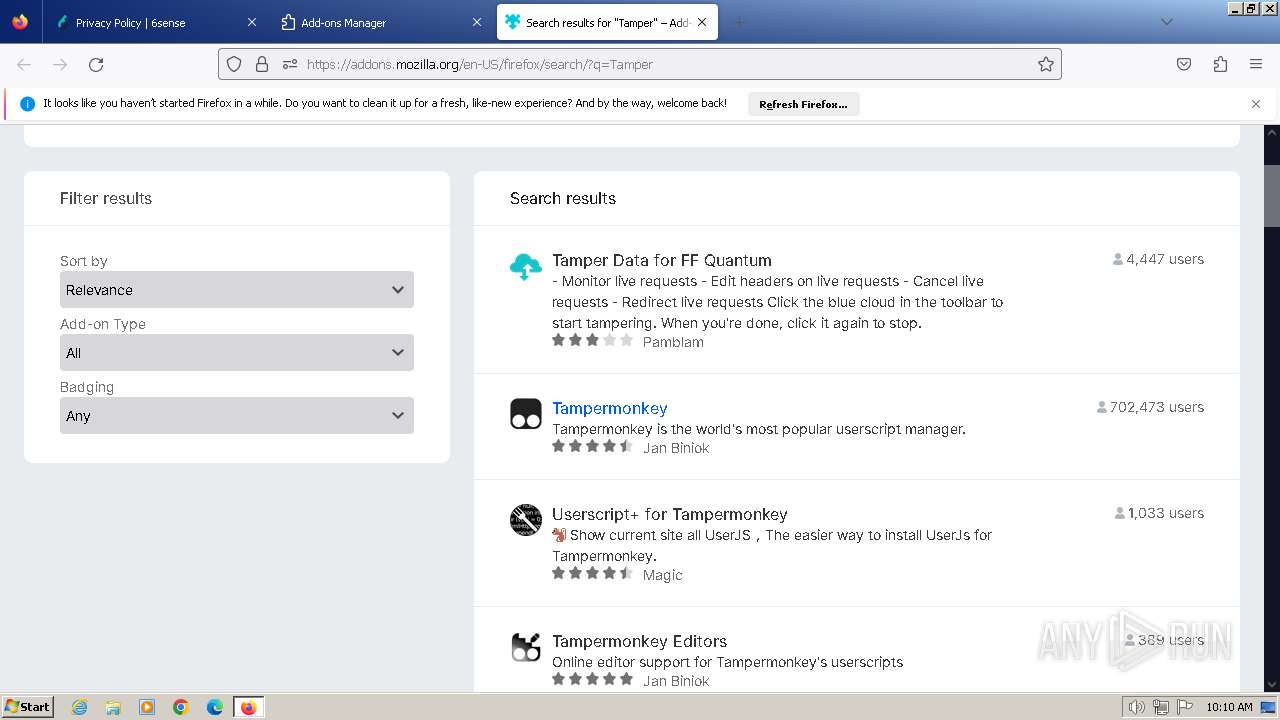This screenshot has height=720, width=1280.
Task: Reload the current page
Action: (96, 64)
